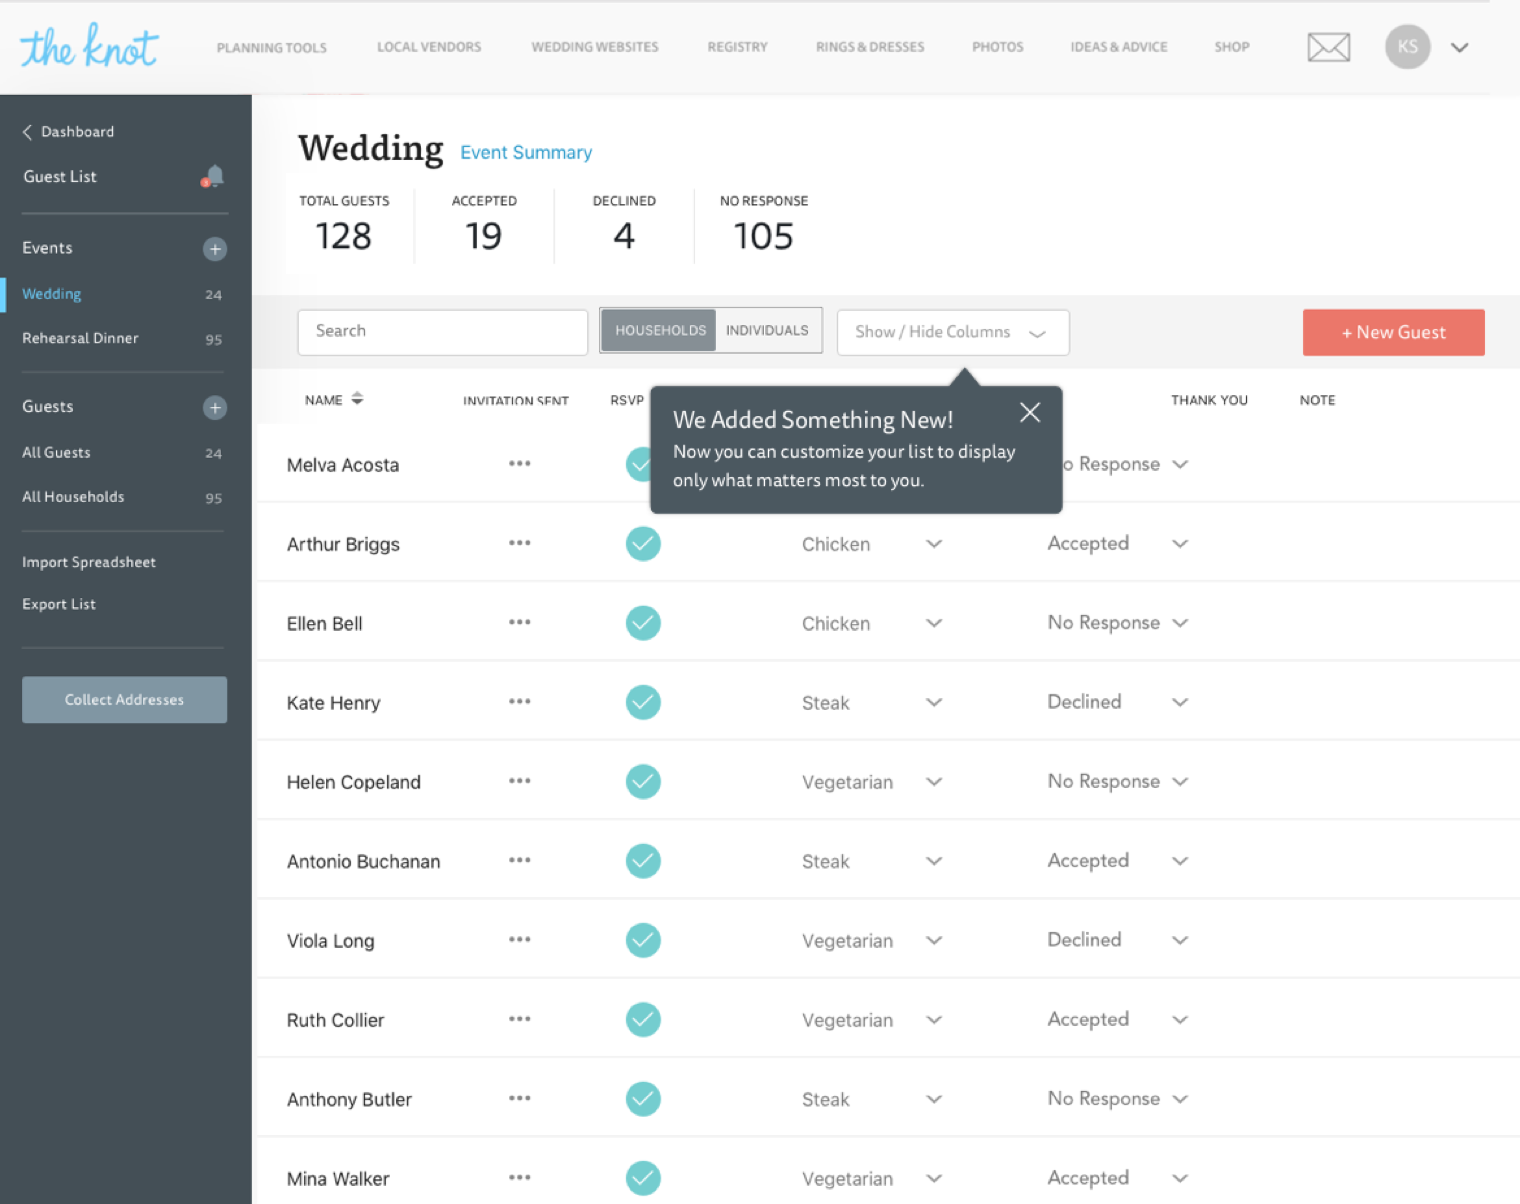Open meal dropdown for Helen Copeland
This screenshot has width=1520, height=1204.
pyautogui.click(x=933, y=782)
